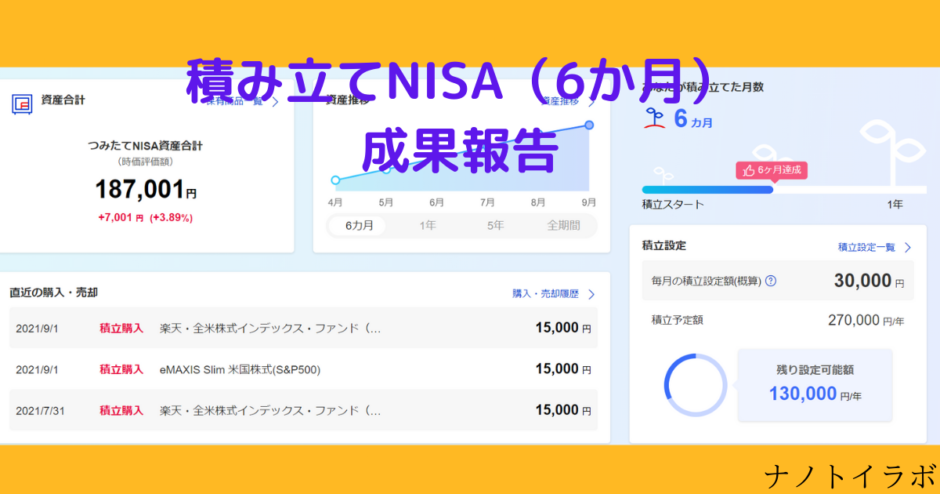The width and height of the screenshot is (940, 494).
Task: Select 2021/7/31 楽天・全米株式 purchase row
Action: pos(303,411)
